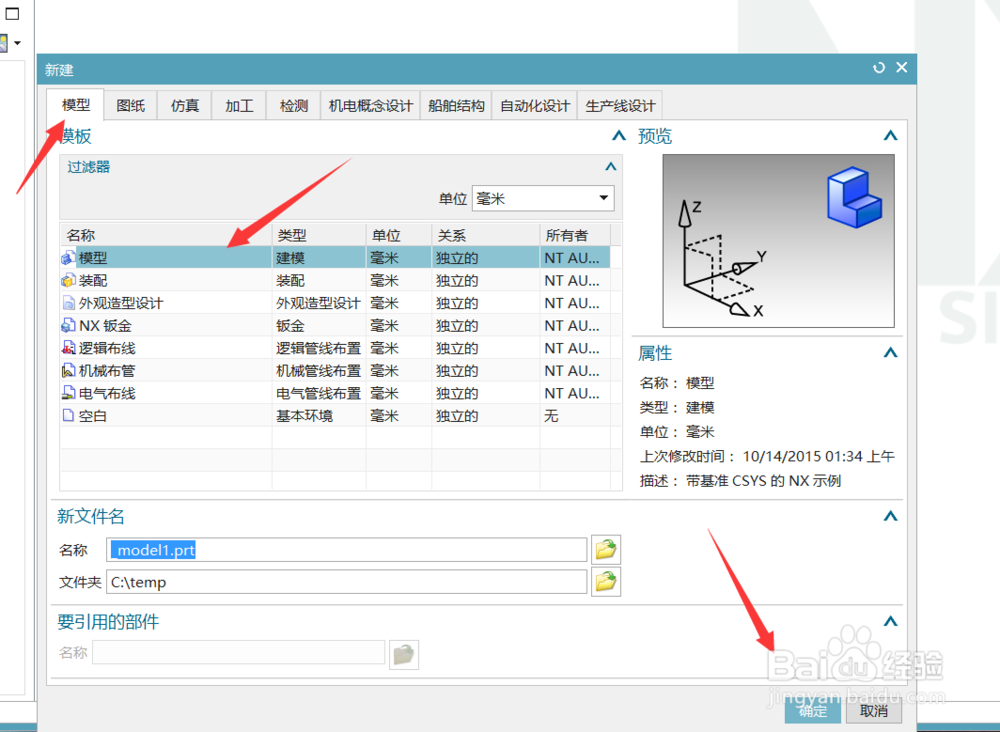
Task: Click the 逻辑管线布置 type cell
Action: 318,348
